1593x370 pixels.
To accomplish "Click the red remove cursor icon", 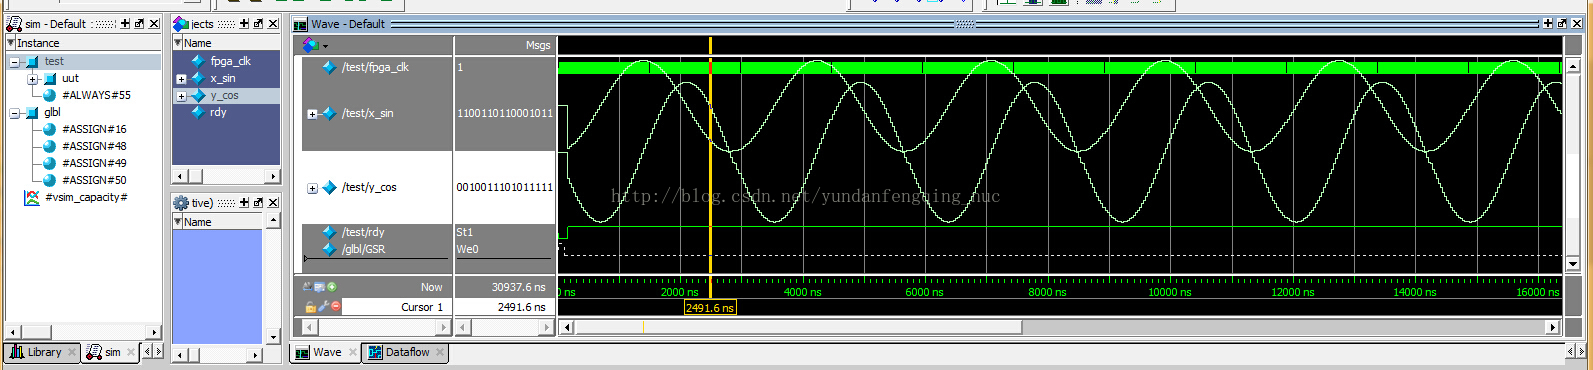I will tap(335, 307).
